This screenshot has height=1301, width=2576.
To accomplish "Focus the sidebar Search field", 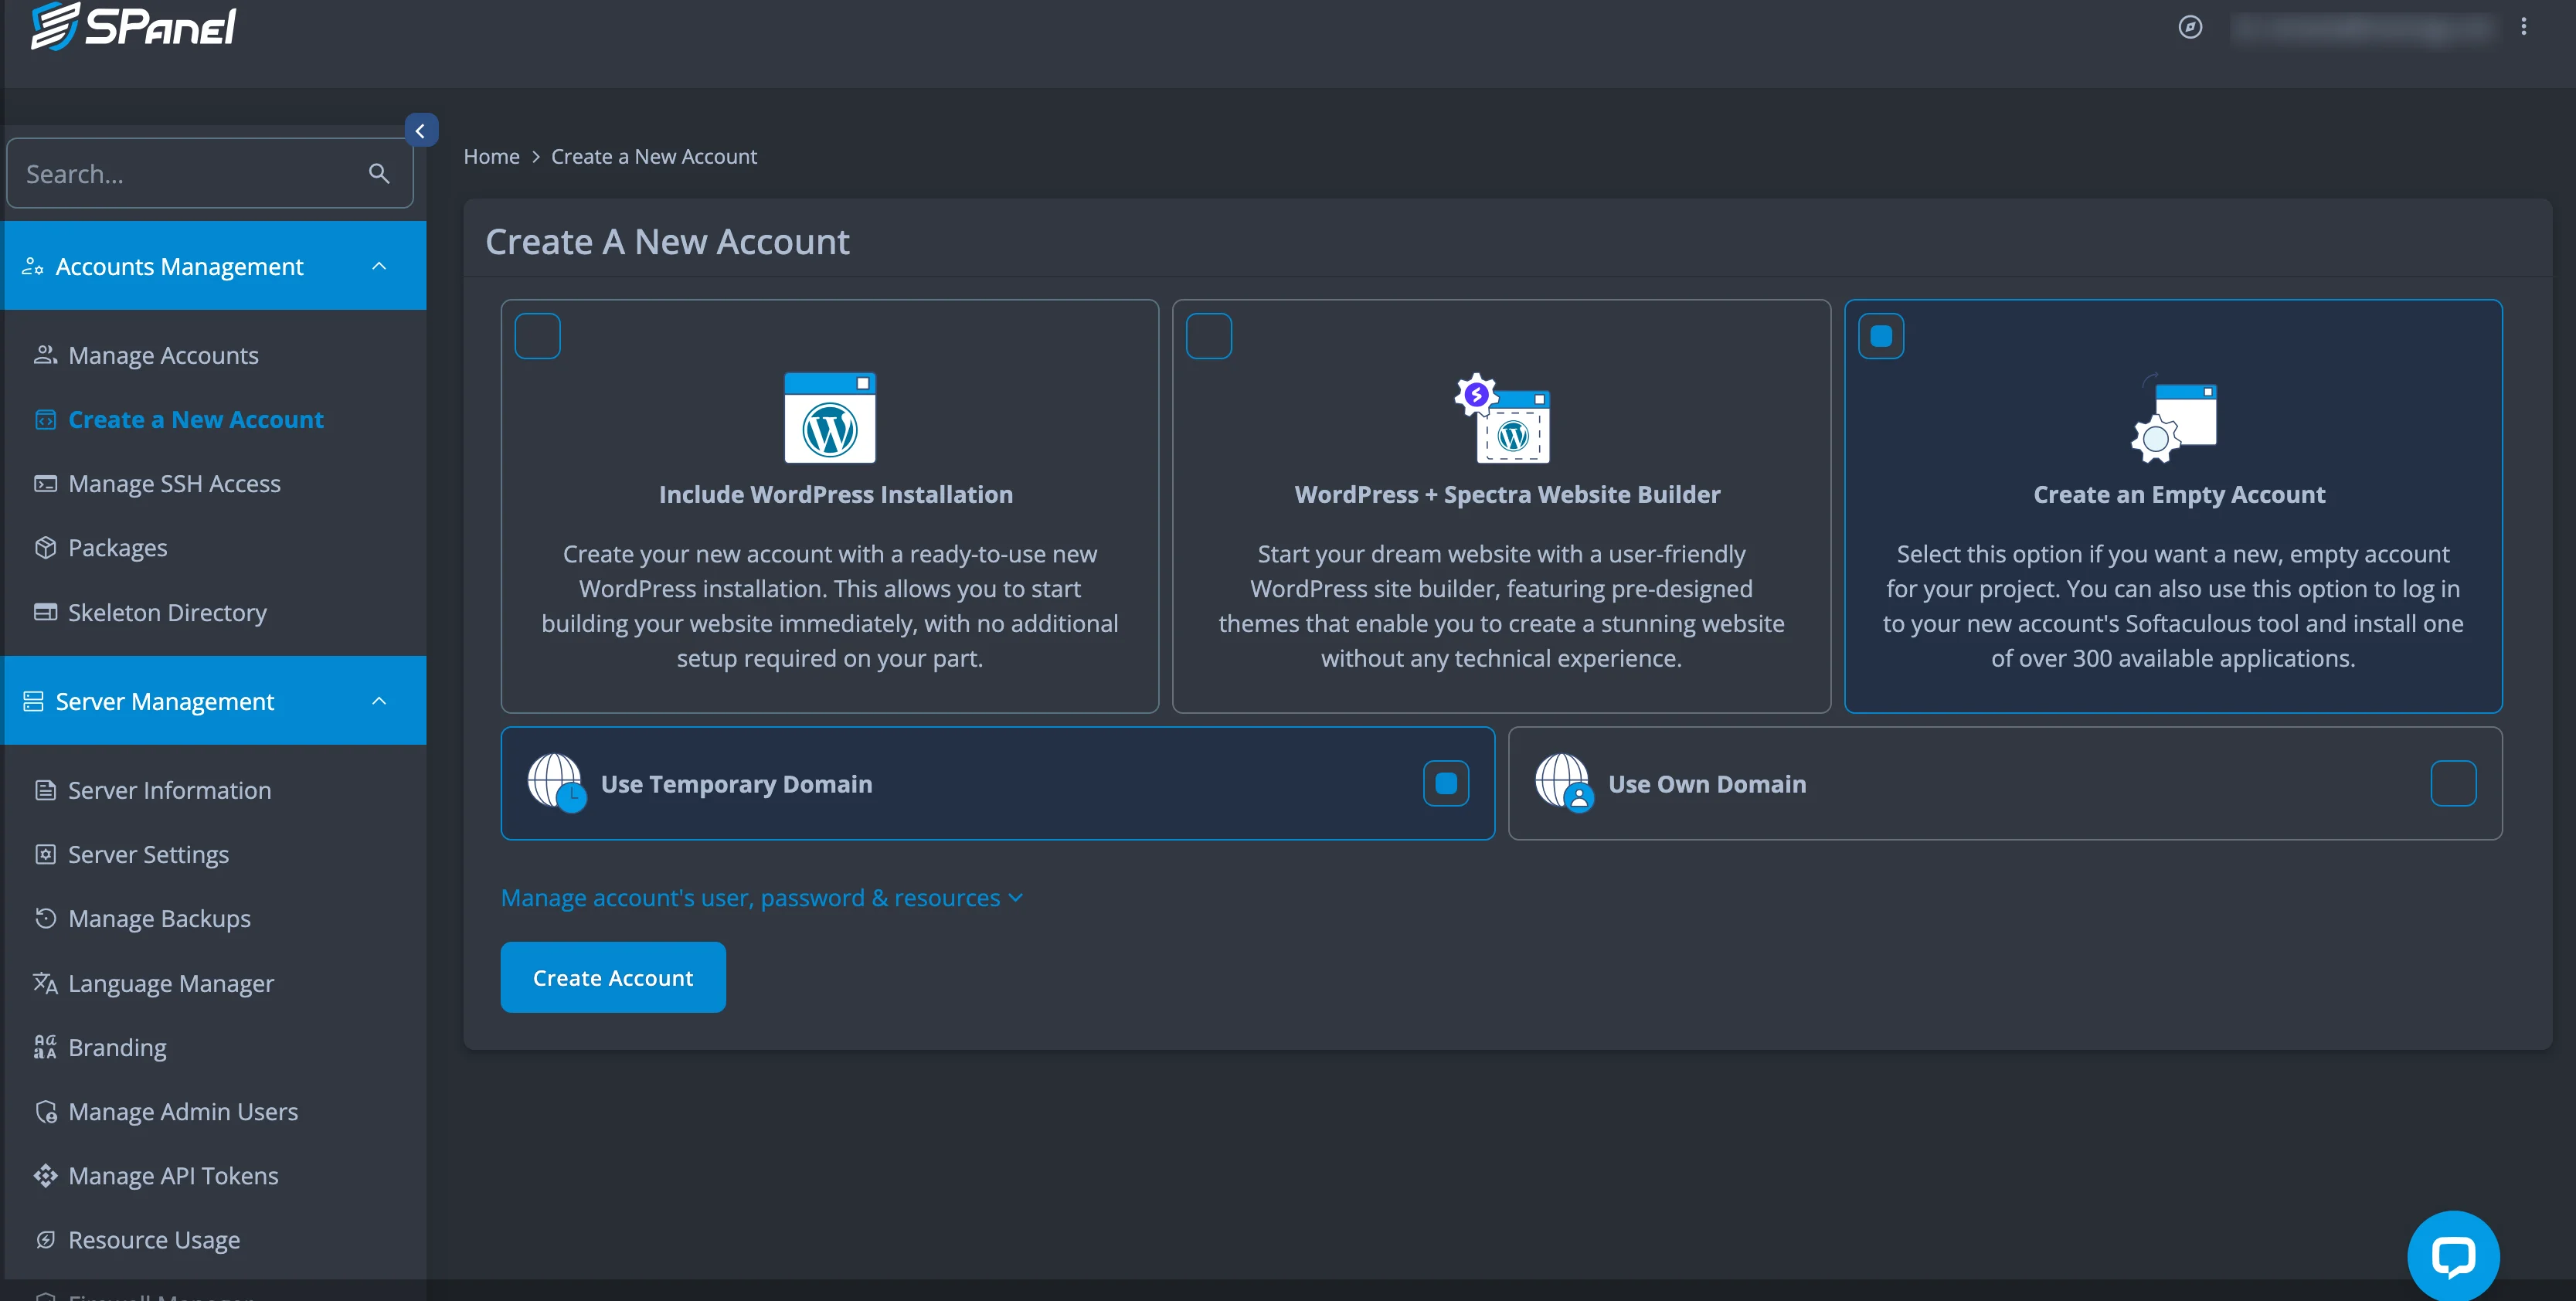I will tap(210, 173).
